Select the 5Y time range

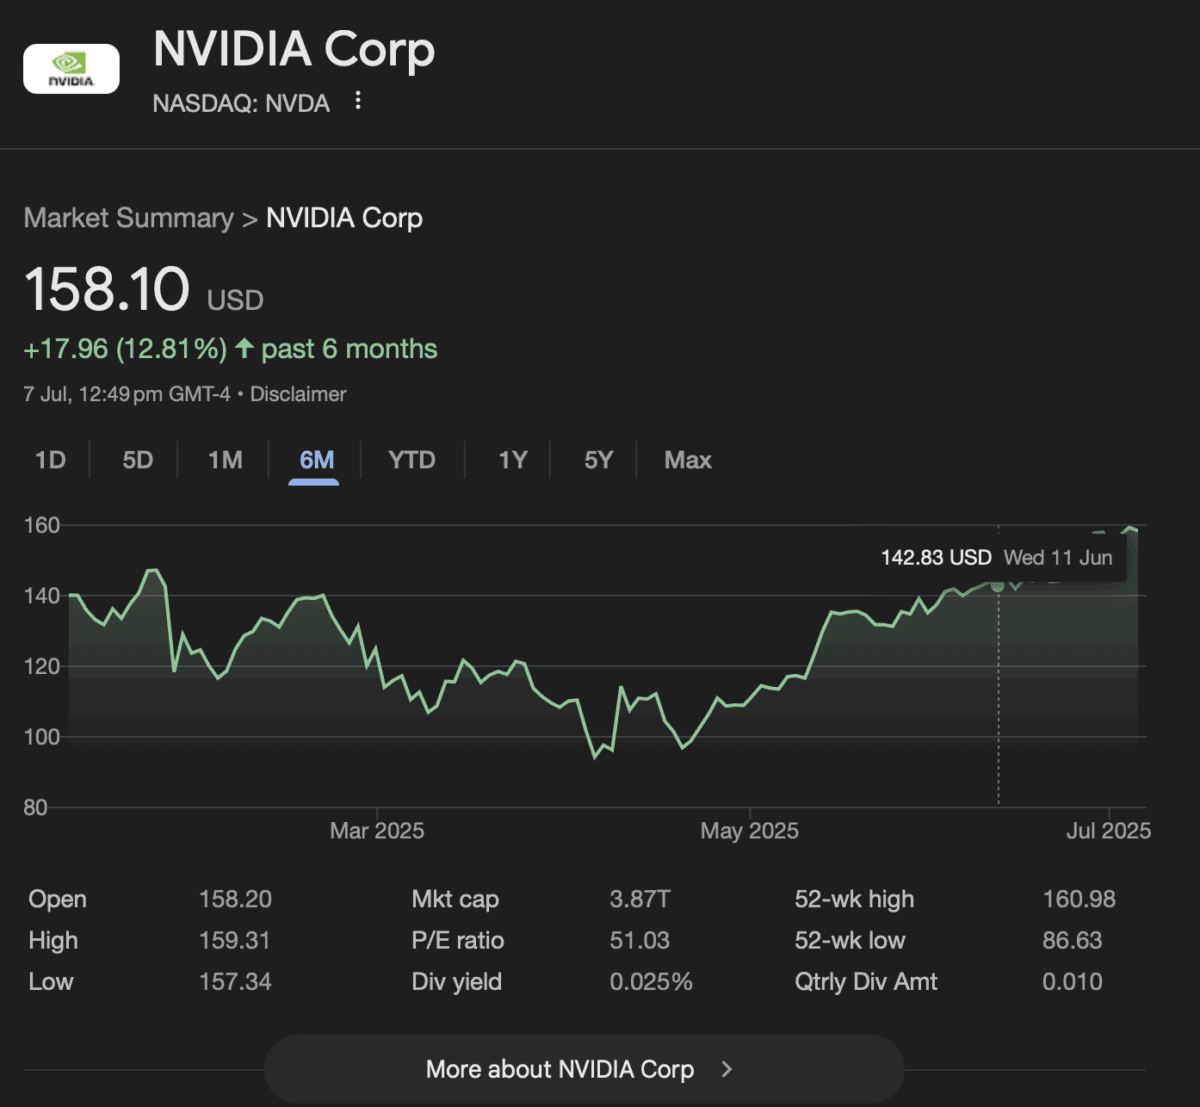coord(598,460)
